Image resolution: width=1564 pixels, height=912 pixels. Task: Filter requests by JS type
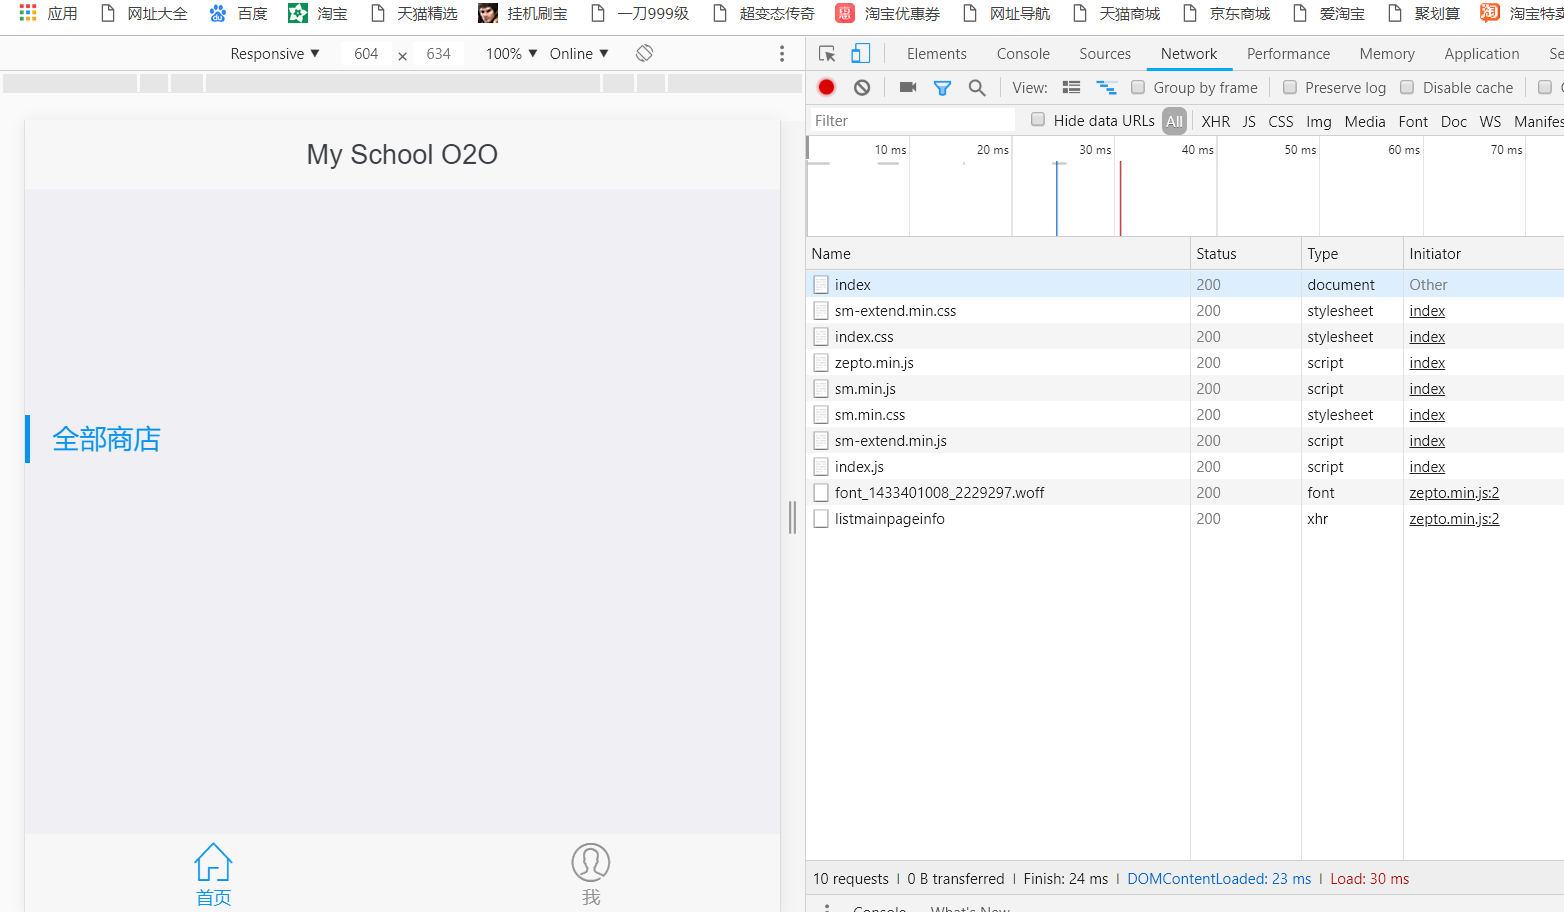tap(1249, 121)
